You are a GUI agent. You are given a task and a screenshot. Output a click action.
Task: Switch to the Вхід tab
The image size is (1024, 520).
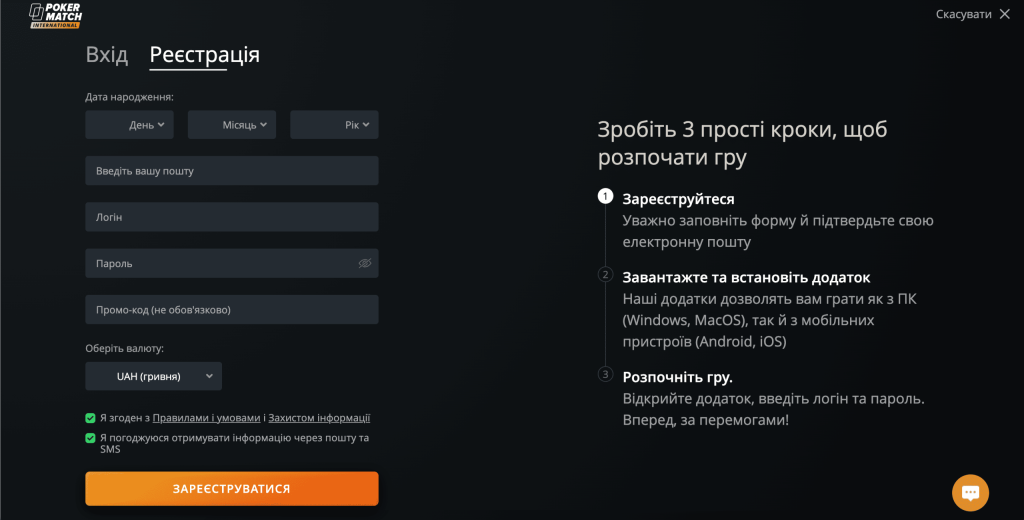106,54
